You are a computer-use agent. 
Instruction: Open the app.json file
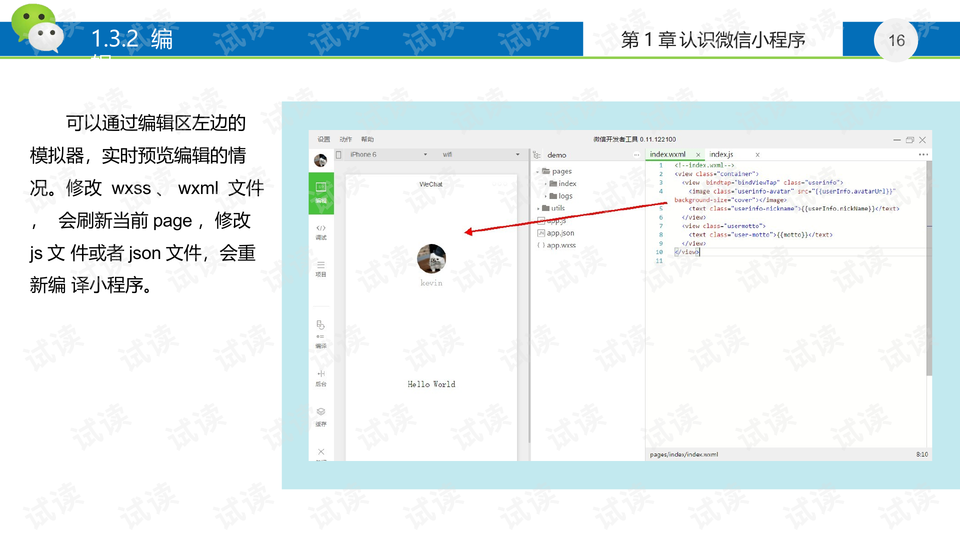coord(556,233)
